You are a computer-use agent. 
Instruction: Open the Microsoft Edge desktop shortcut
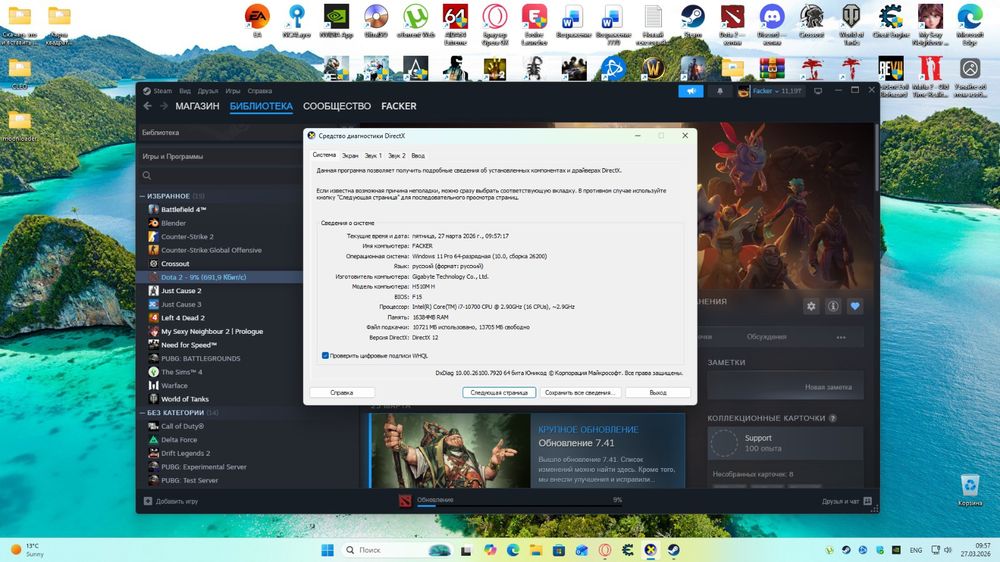point(969,24)
